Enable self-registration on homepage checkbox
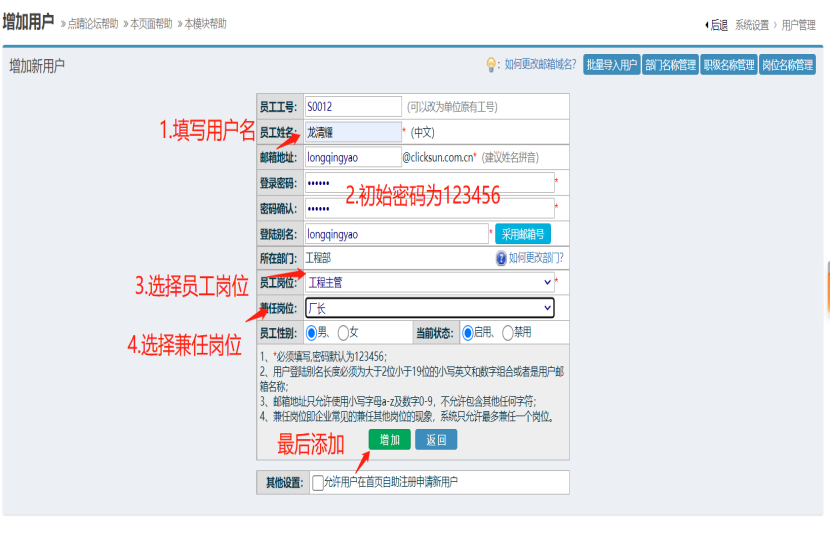 [318, 482]
